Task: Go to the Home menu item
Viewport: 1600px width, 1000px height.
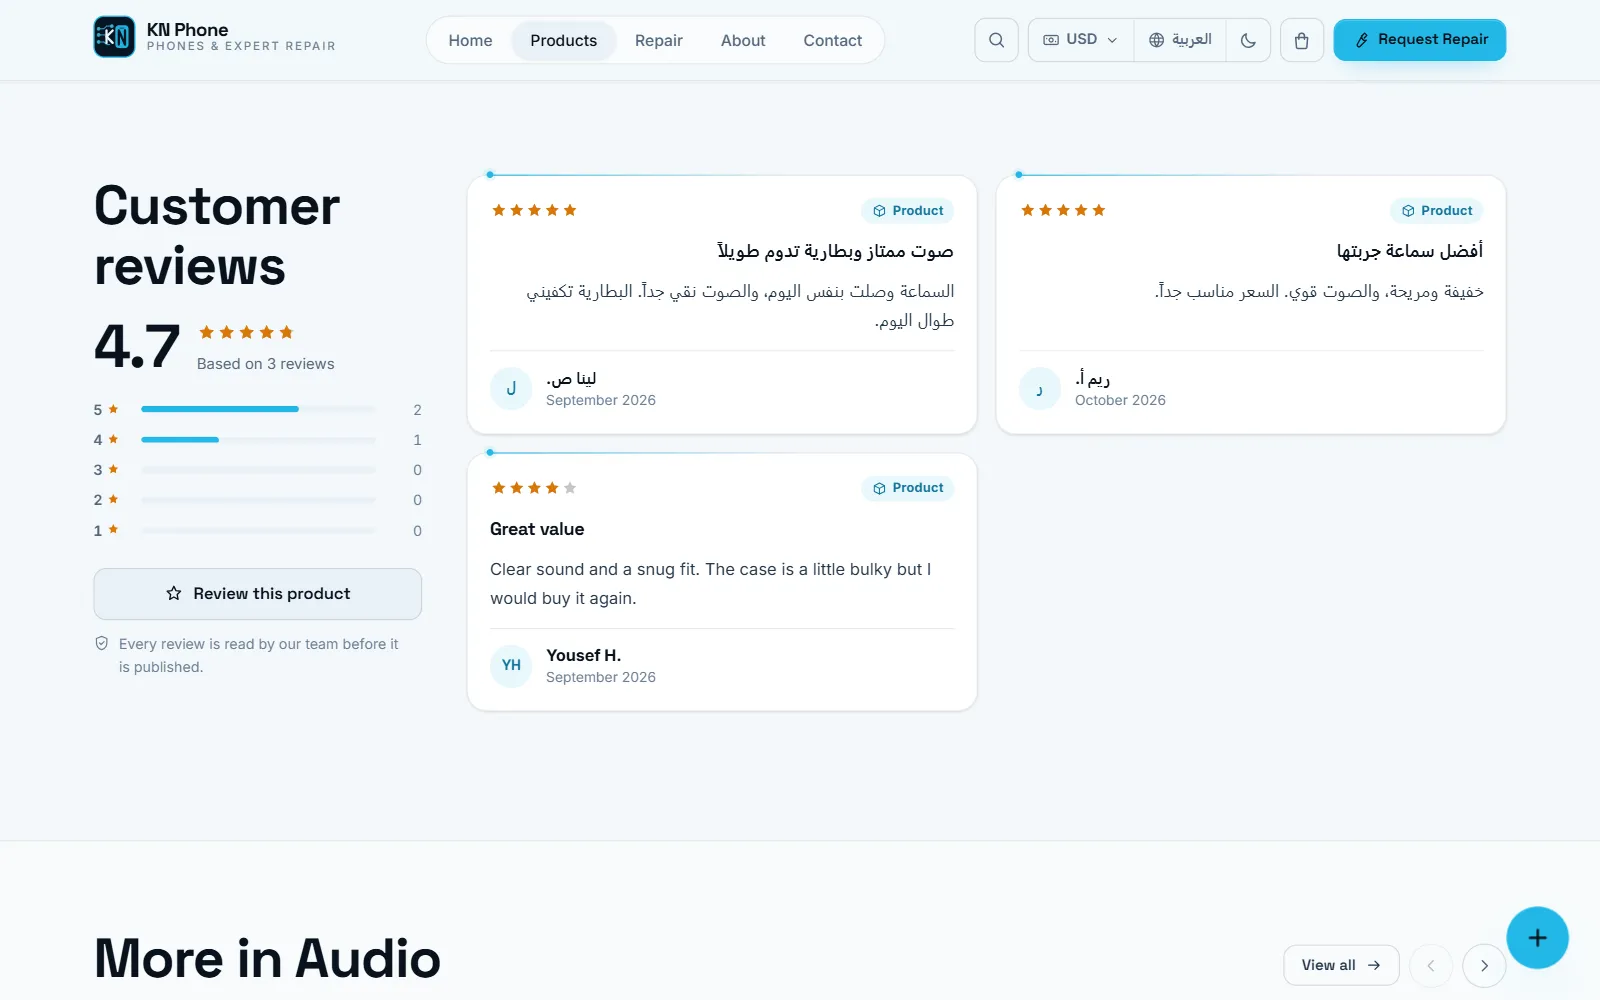Action: 470,41
